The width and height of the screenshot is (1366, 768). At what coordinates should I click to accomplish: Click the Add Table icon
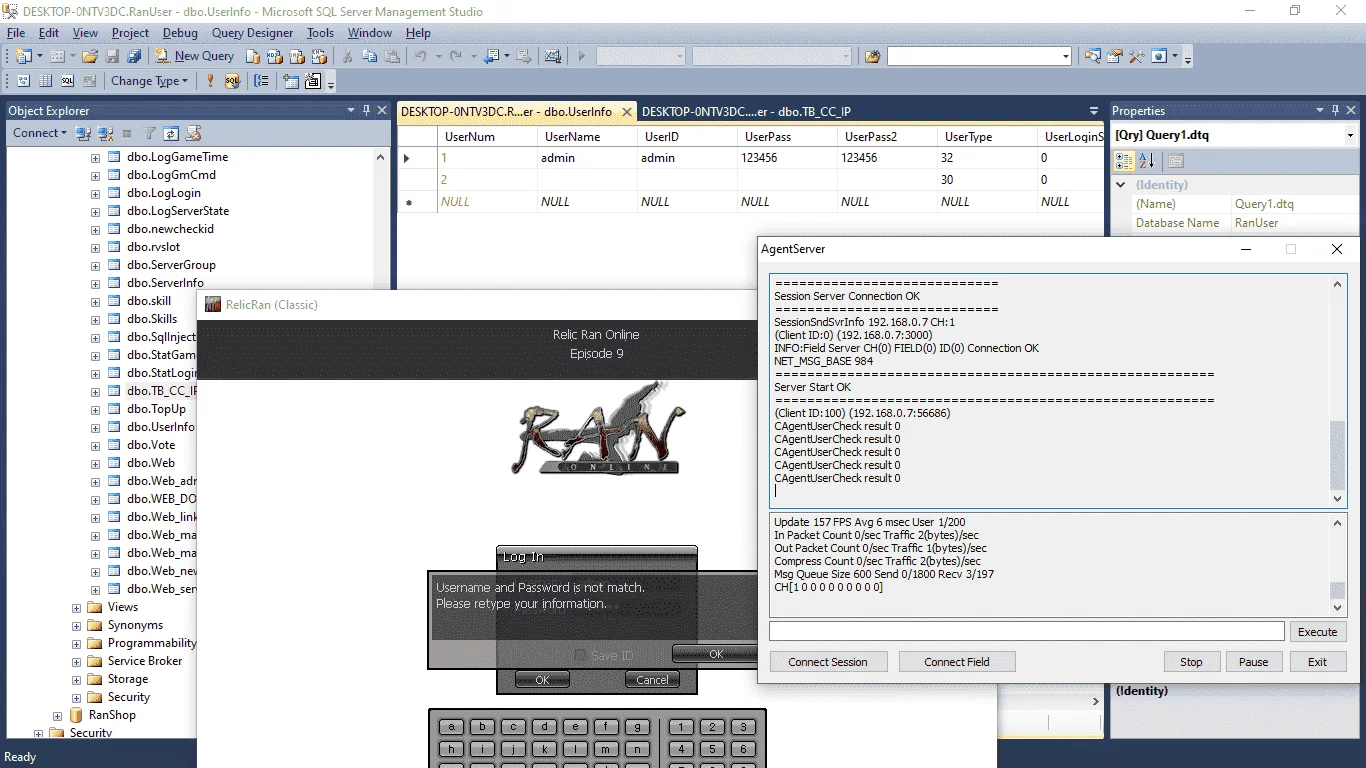tap(291, 81)
